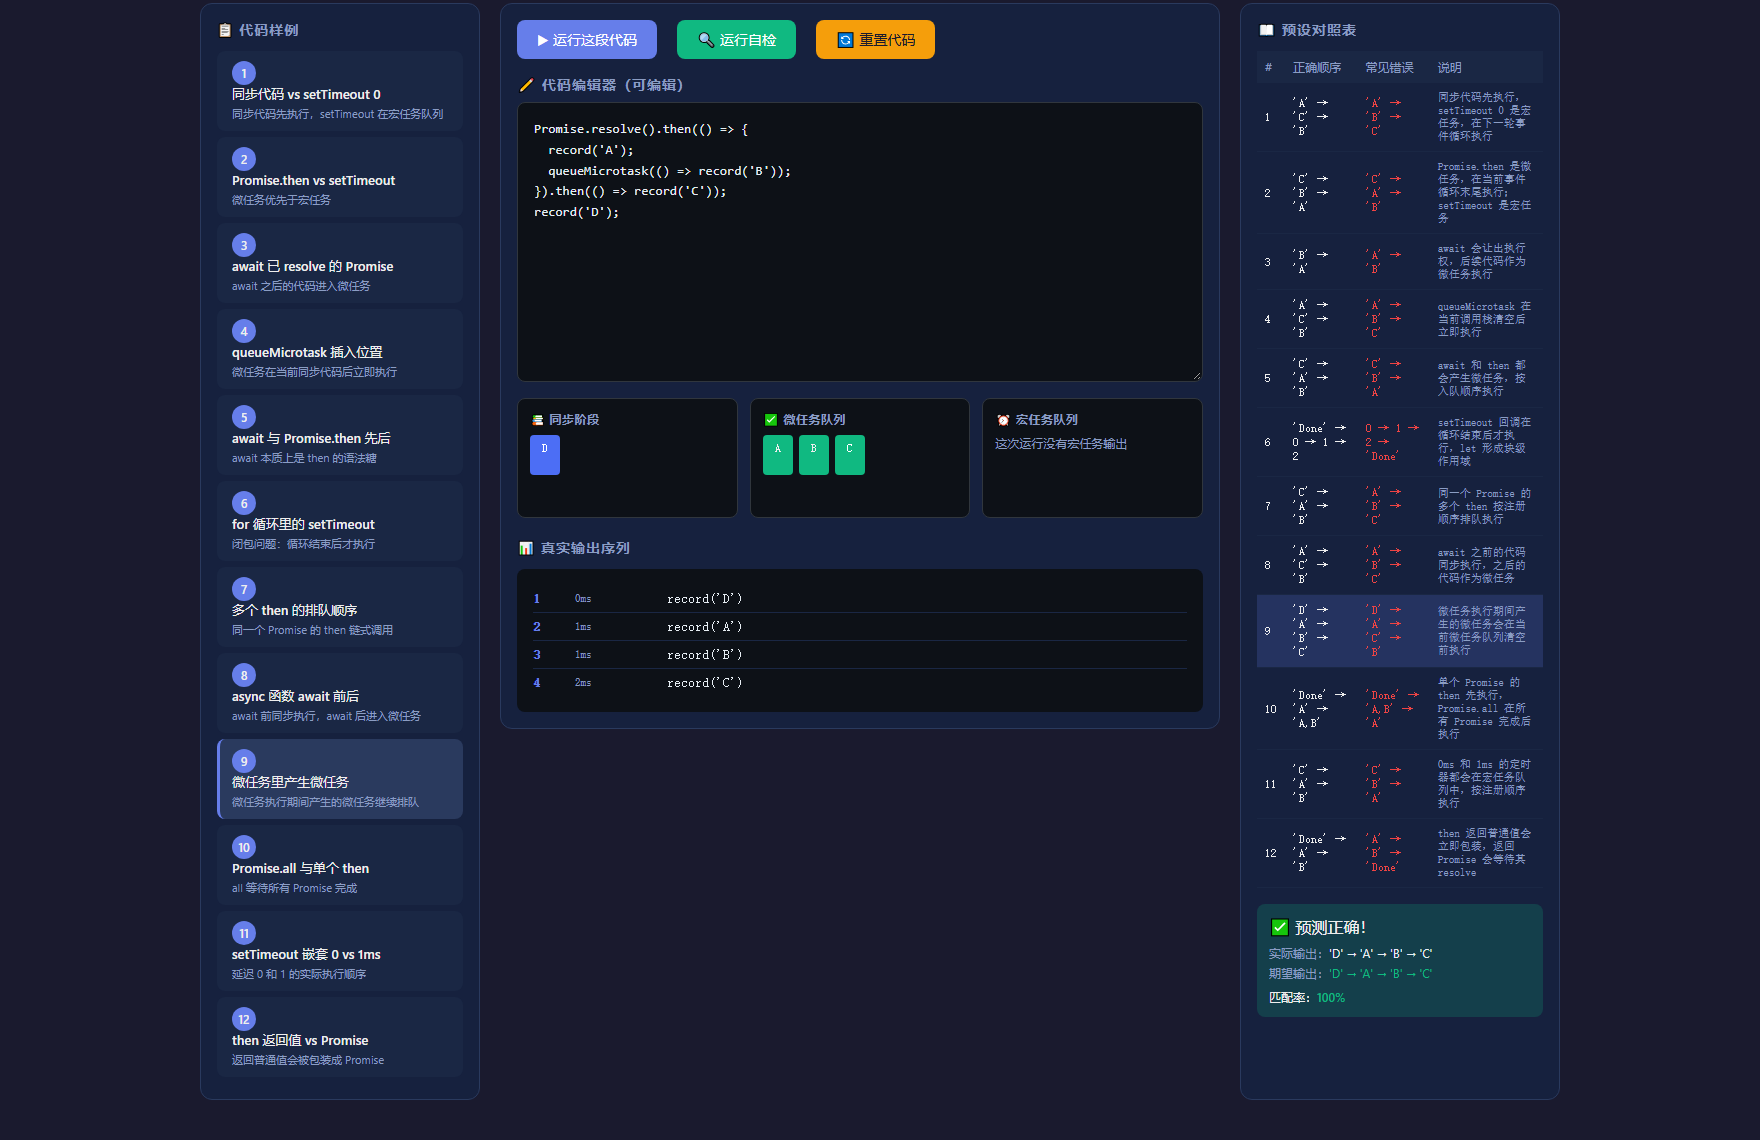Click row 6 in the comparison table
The image size is (1760, 1140).
point(1400,442)
